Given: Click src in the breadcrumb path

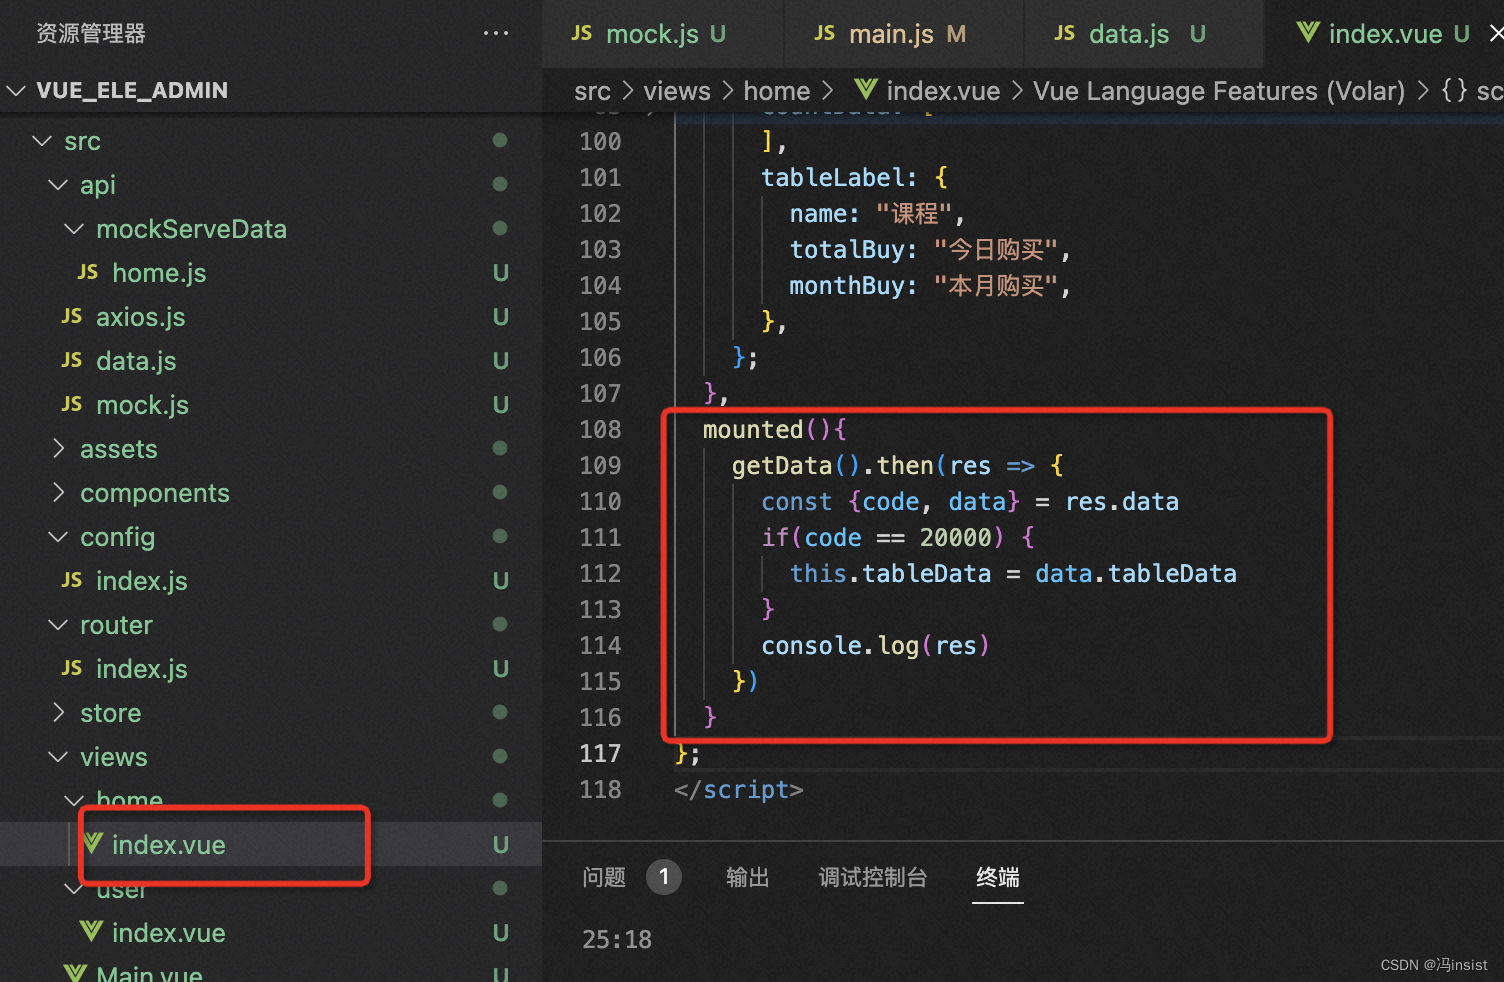Looking at the screenshot, I should tap(592, 91).
